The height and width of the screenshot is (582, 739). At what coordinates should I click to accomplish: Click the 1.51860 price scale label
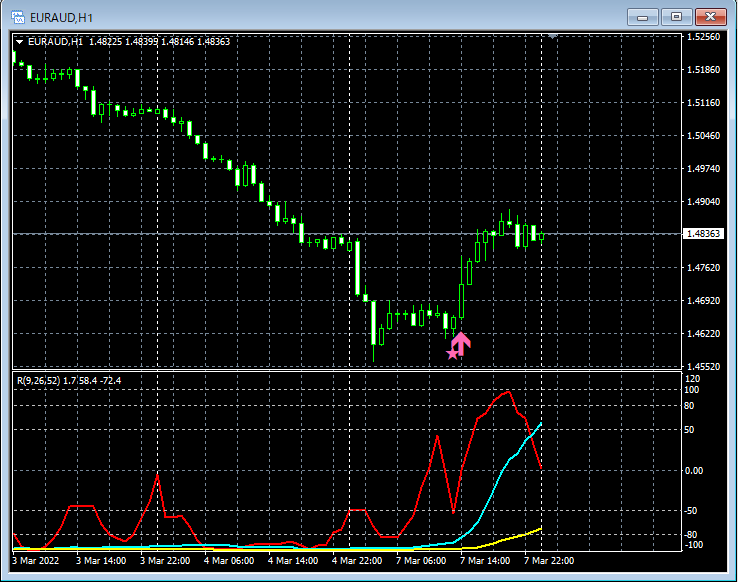[x=704, y=70]
